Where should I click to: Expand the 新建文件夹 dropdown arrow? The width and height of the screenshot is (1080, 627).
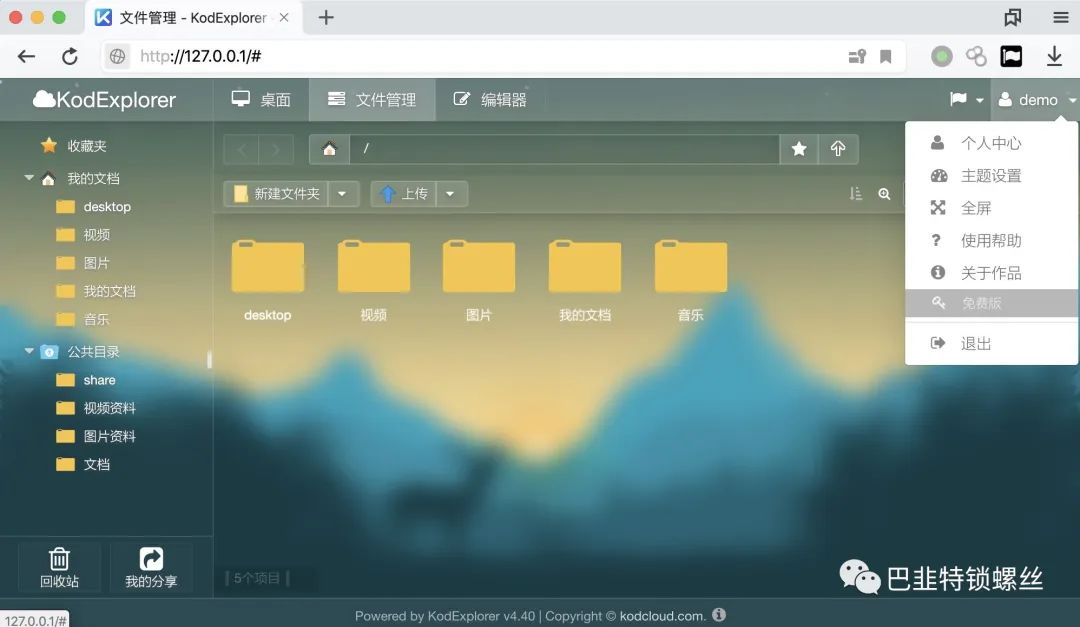pyautogui.click(x=342, y=194)
